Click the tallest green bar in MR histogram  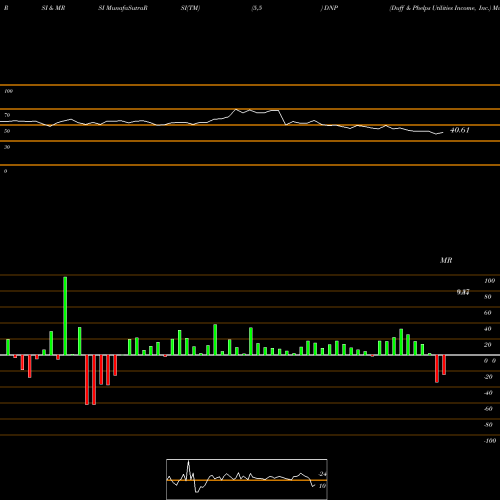(65, 316)
